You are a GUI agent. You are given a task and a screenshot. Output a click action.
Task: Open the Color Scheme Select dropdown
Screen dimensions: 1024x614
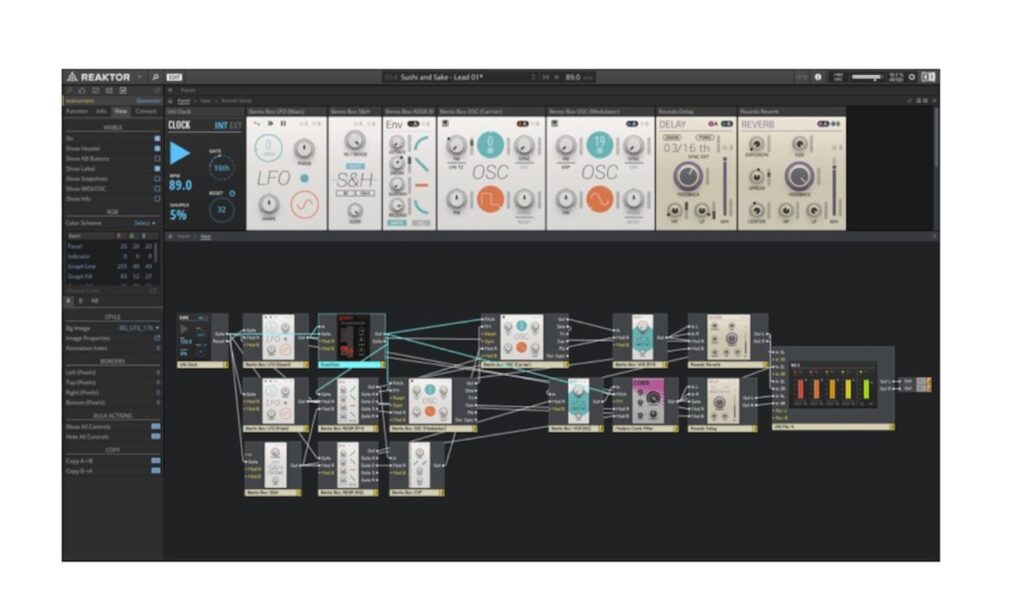point(144,223)
